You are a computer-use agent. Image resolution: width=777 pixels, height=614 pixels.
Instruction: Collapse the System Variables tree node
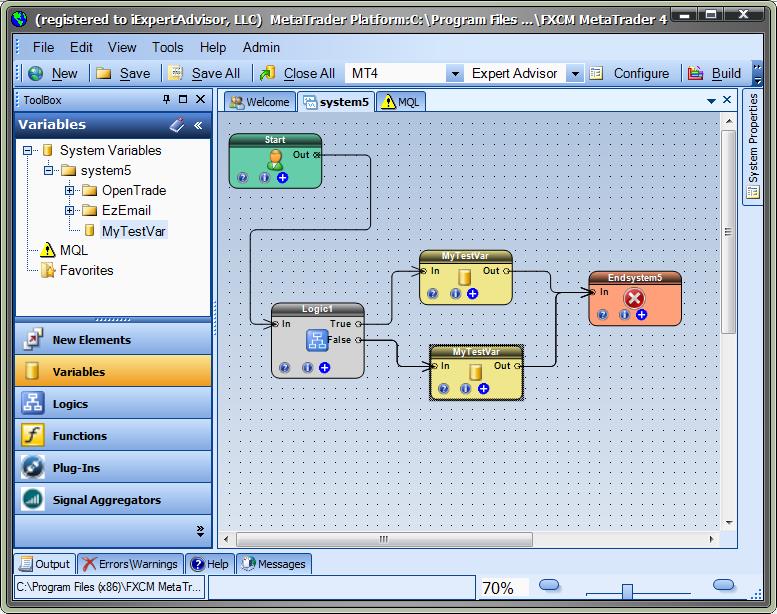pos(27,150)
